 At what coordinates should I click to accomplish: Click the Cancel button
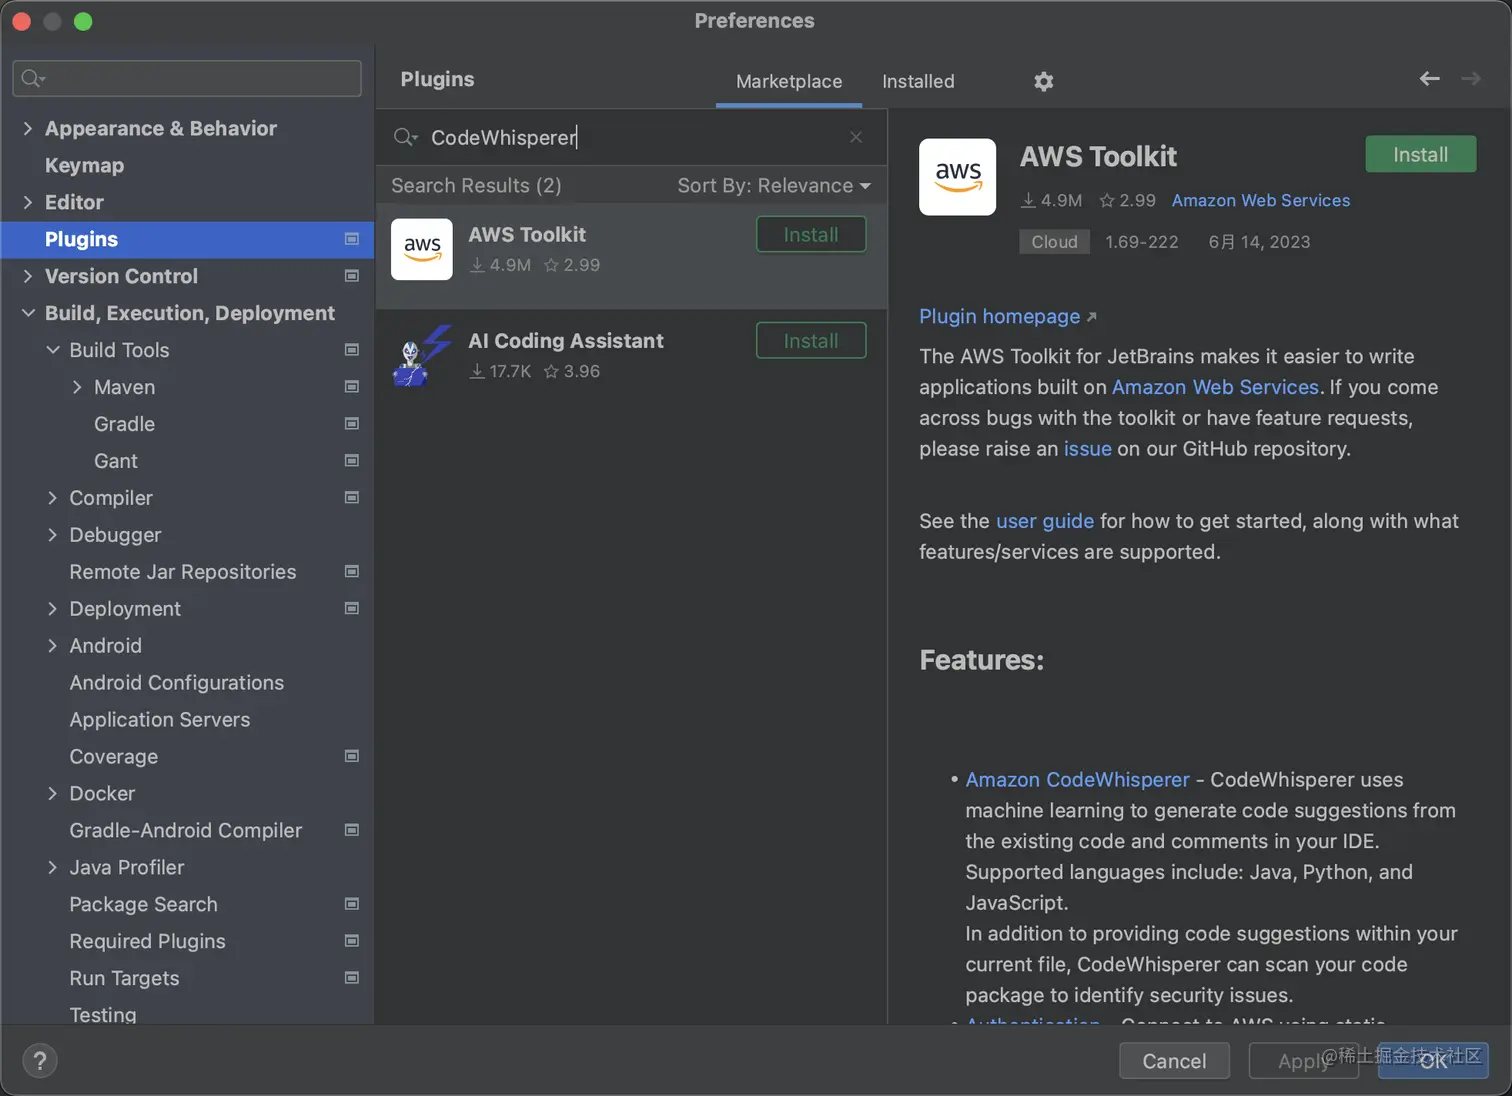(x=1174, y=1061)
